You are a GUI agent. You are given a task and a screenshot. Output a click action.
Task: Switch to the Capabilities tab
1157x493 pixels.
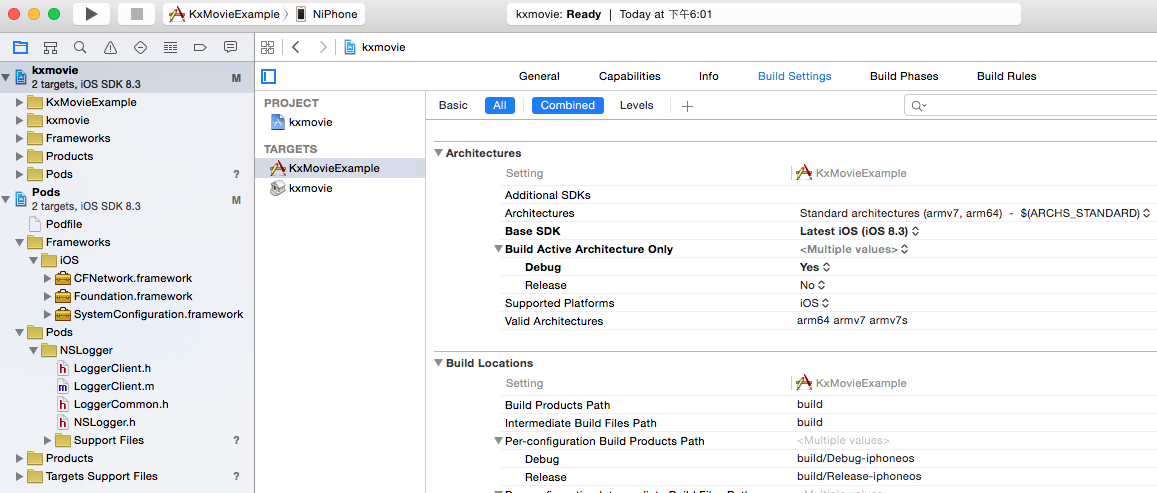(629, 76)
